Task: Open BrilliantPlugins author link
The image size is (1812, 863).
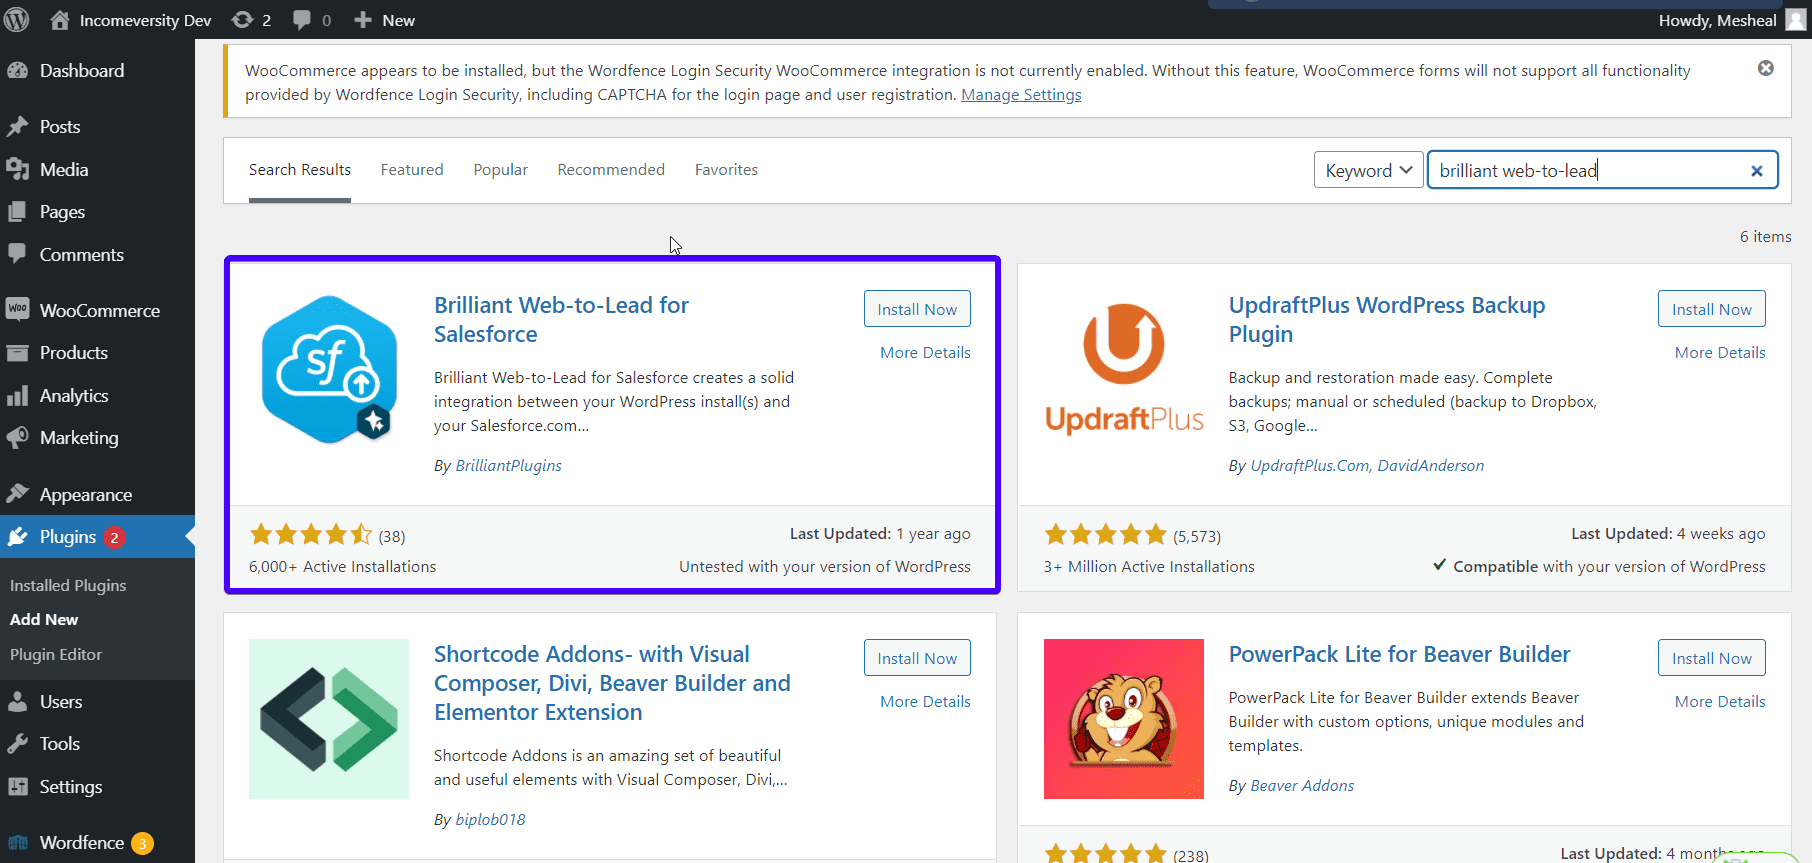Action: click(508, 465)
